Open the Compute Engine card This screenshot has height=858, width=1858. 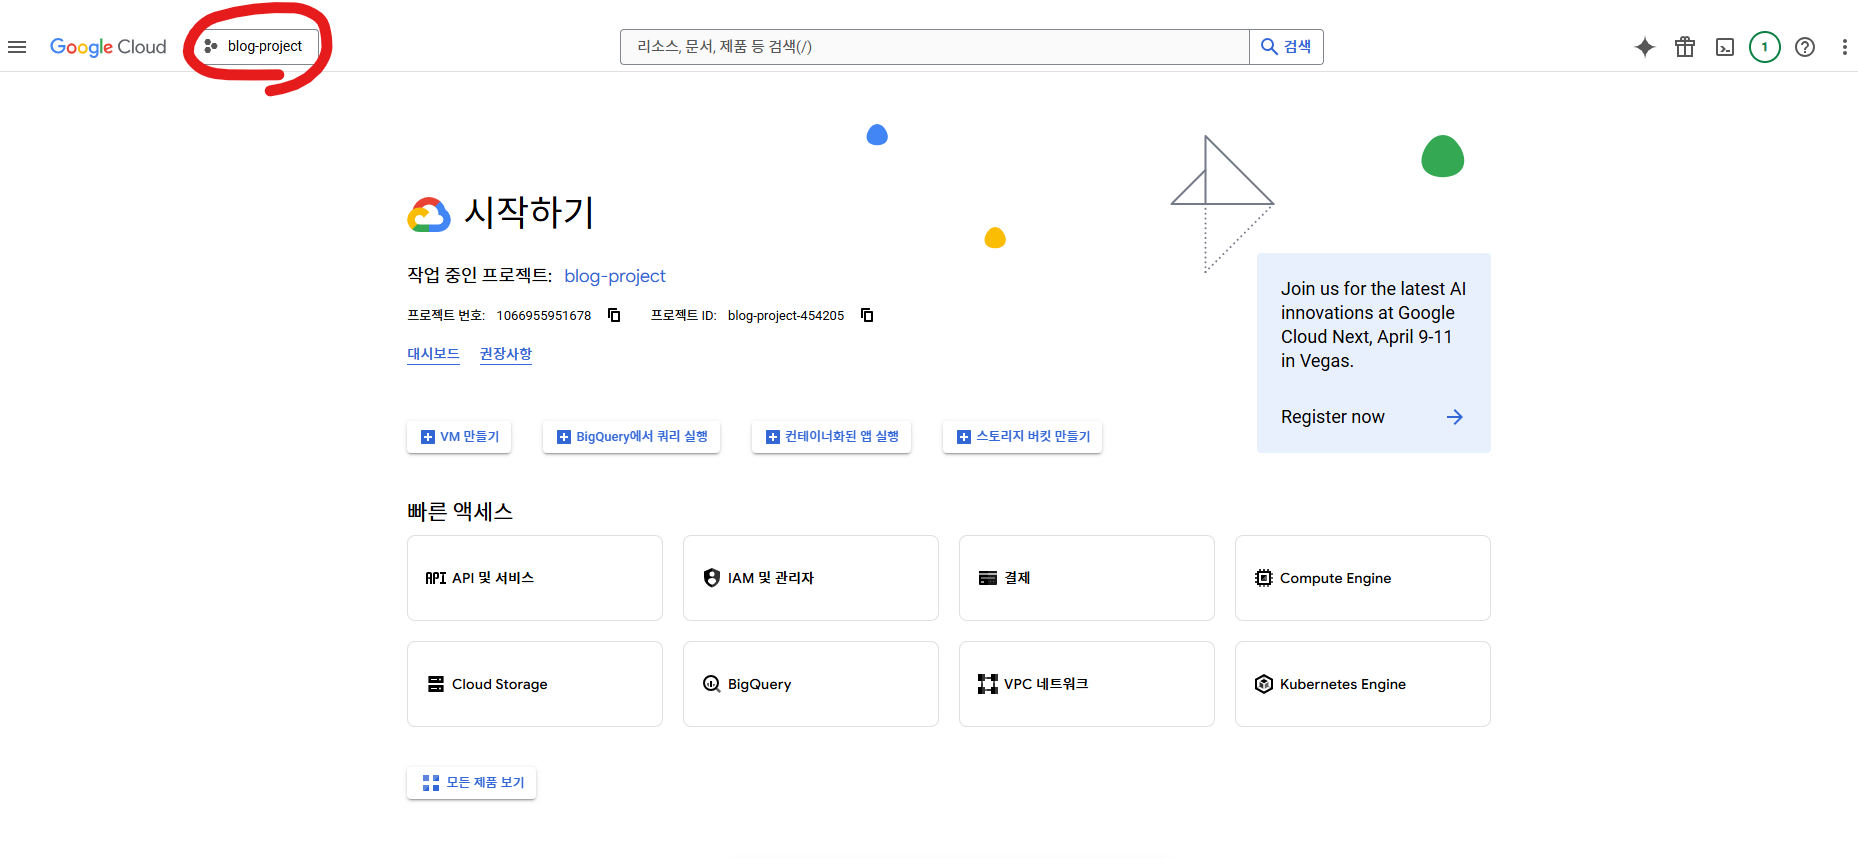1363,578
